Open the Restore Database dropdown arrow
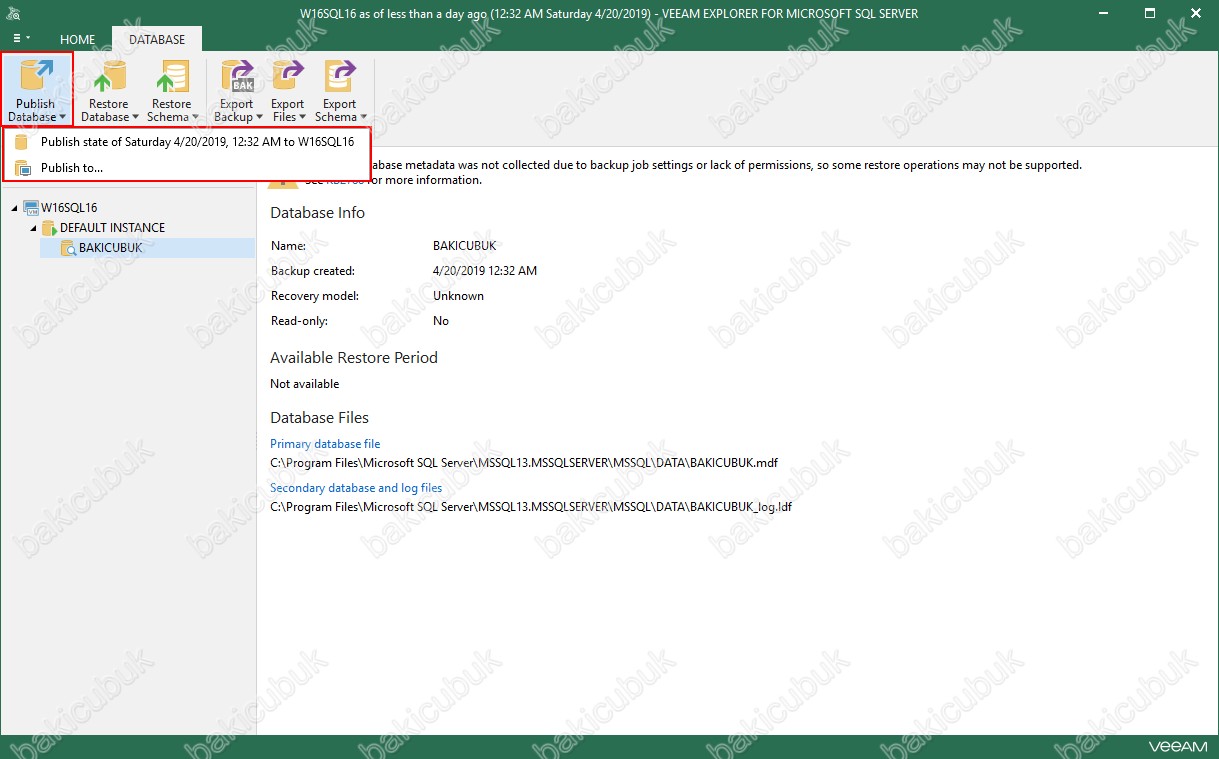The height and width of the screenshot is (759, 1219). point(134,118)
